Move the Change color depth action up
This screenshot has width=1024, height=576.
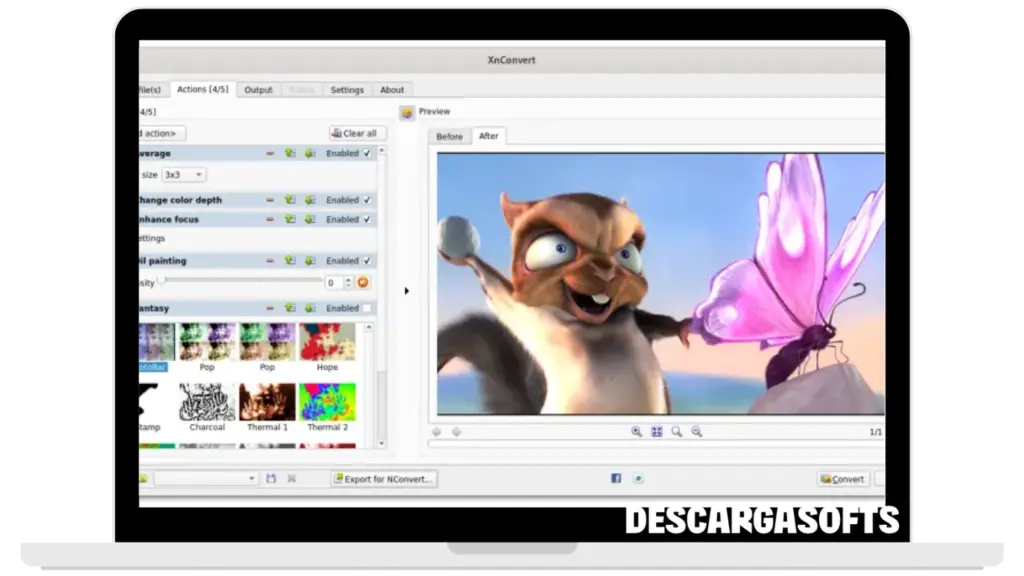click(290, 200)
